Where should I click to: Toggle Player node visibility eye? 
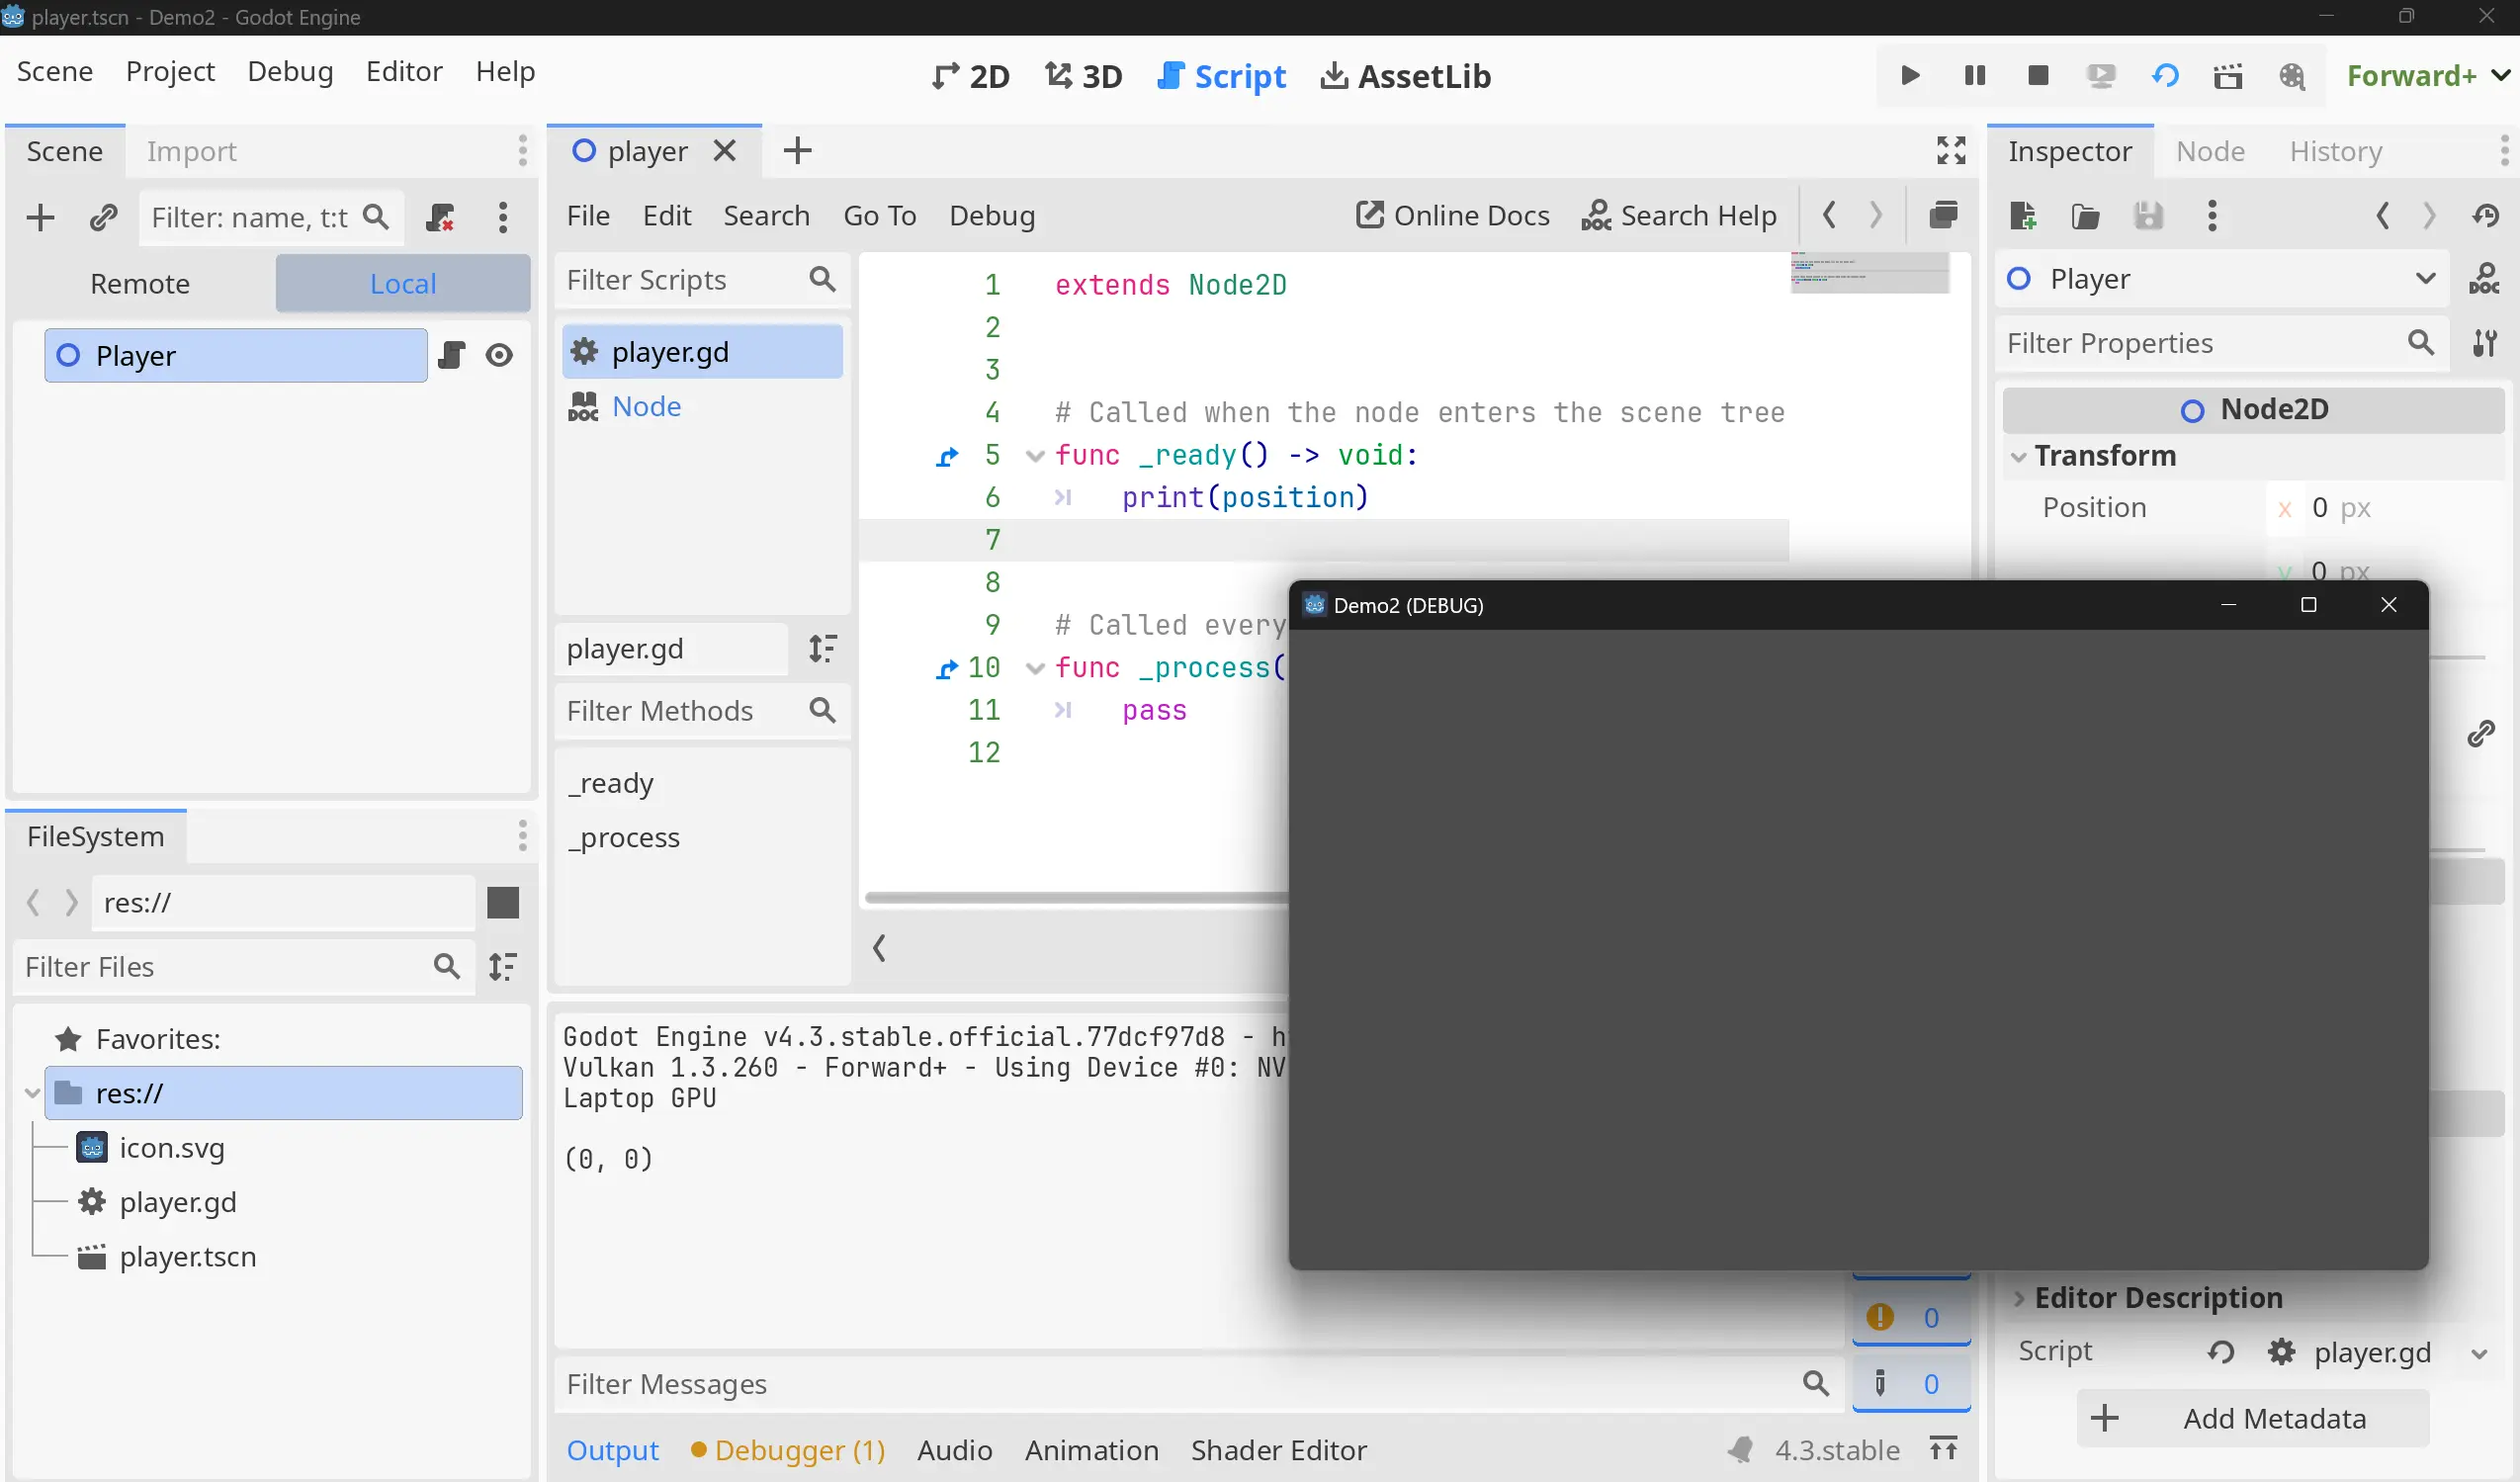(499, 355)
